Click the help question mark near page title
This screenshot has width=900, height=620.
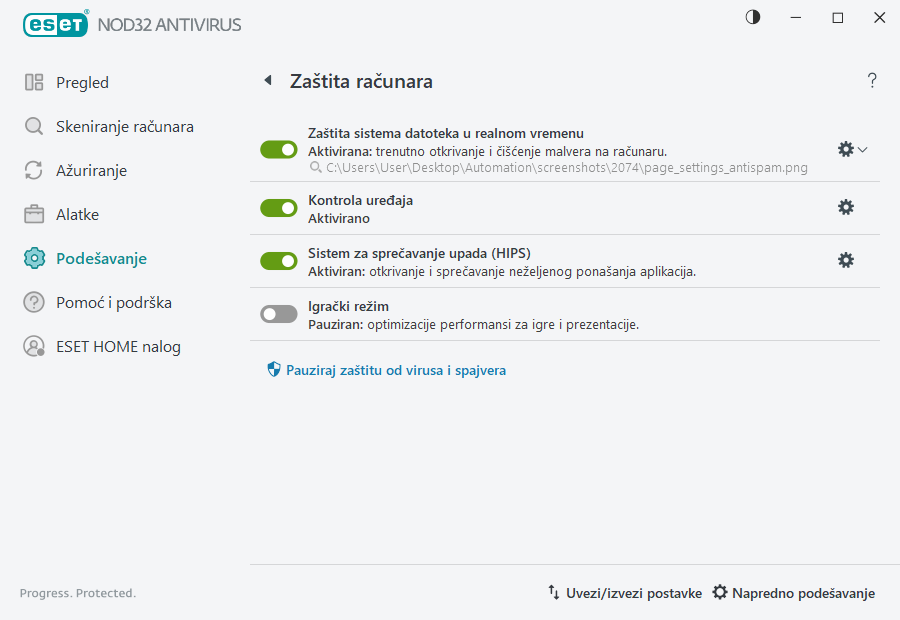click(x=871, y=80)
